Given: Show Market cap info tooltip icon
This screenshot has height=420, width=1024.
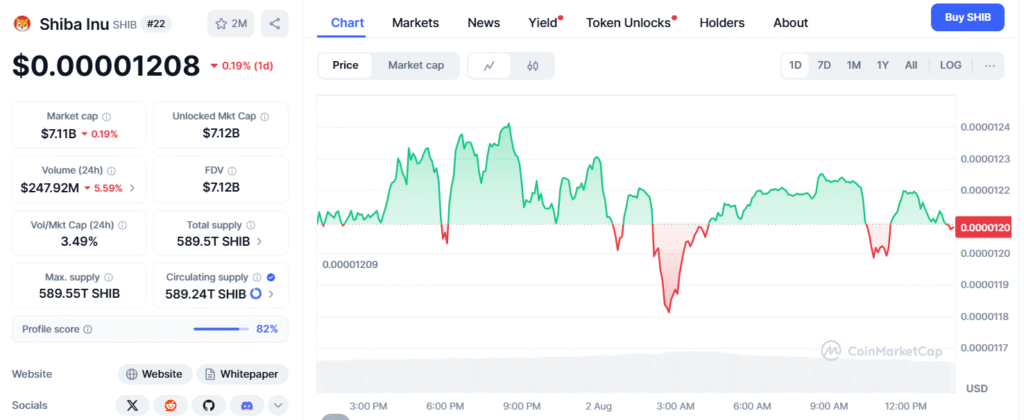Looking at the screenshot, I should click(106, 116).
